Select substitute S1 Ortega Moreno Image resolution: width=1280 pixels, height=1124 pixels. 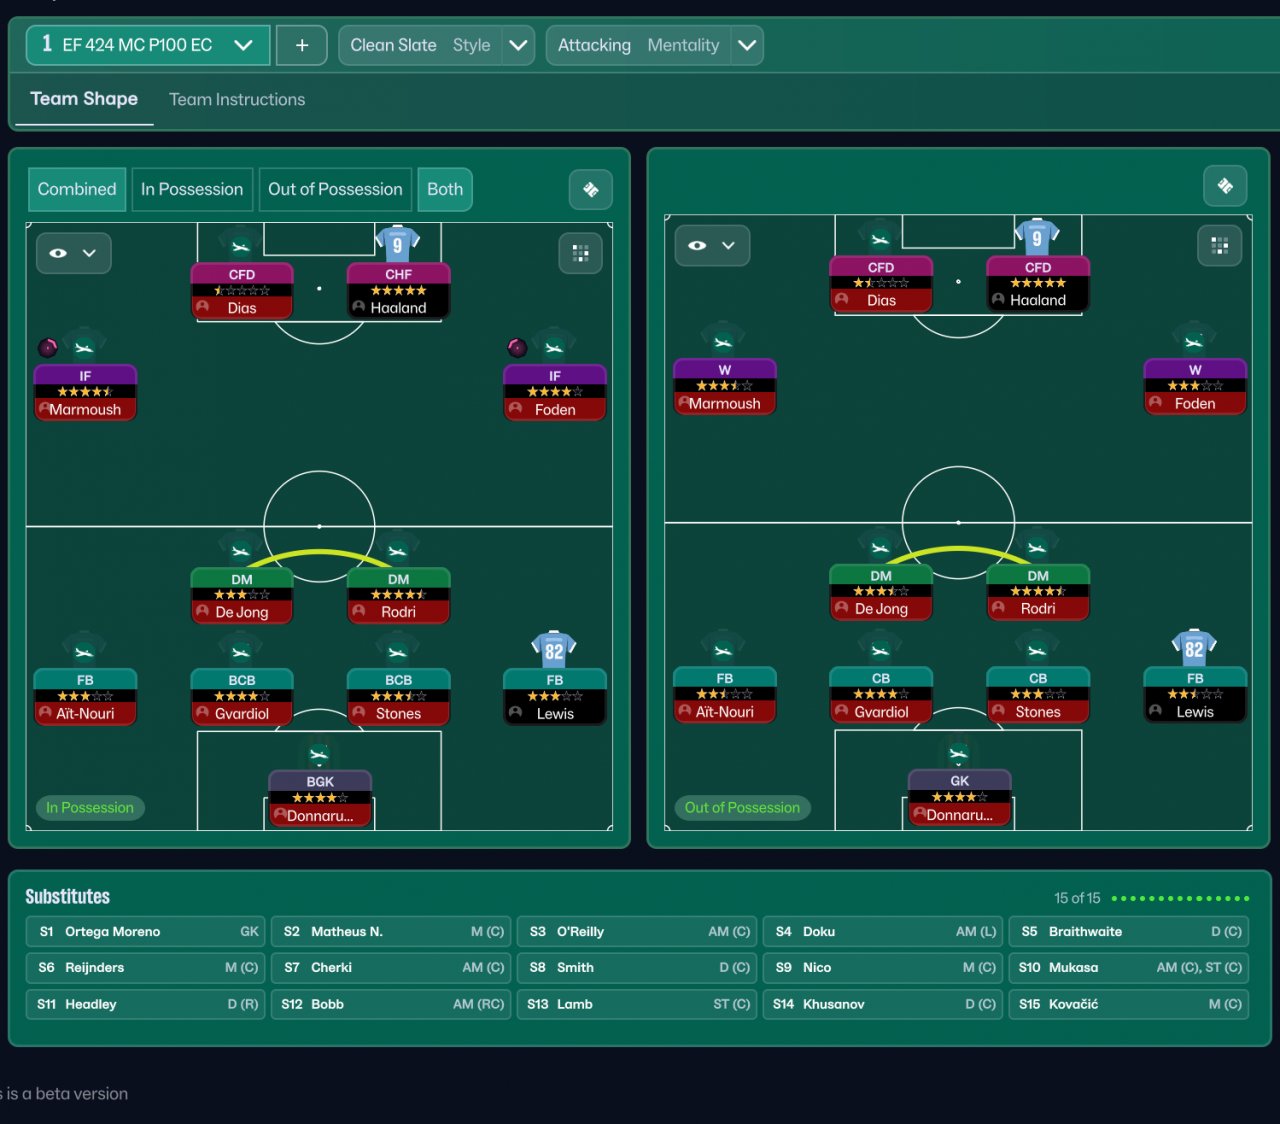click(145, 932)
